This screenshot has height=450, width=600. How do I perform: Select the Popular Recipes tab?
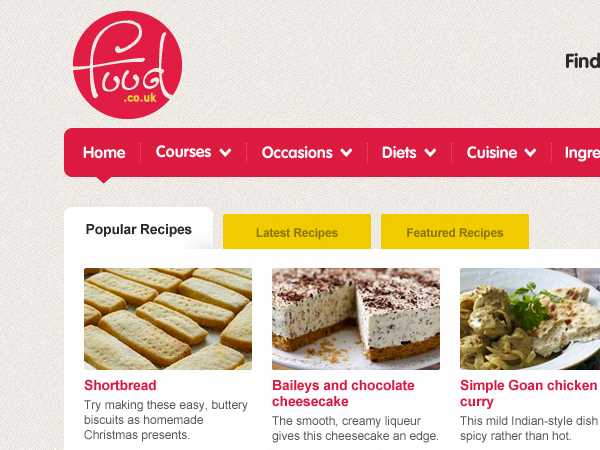point(139,229)
